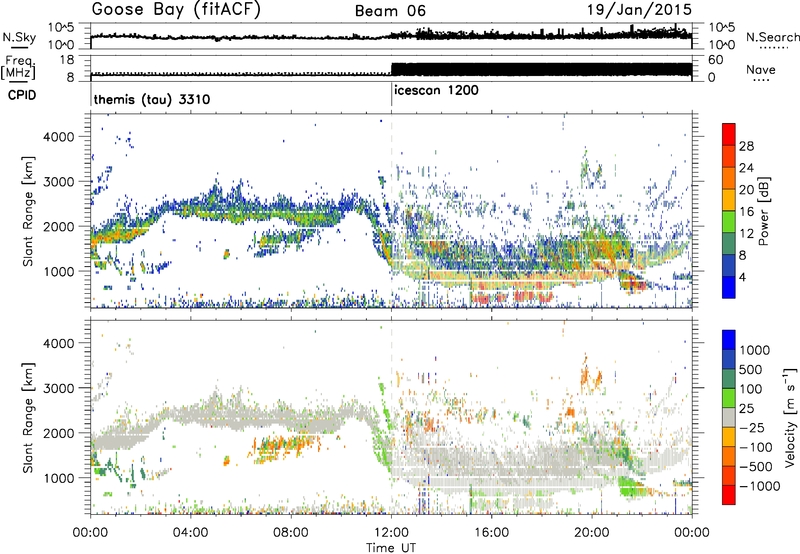This screenshot has height=554, width=800.
Task: Click the '1000' tick on Velocity color bar
Action: click(755, 350)
